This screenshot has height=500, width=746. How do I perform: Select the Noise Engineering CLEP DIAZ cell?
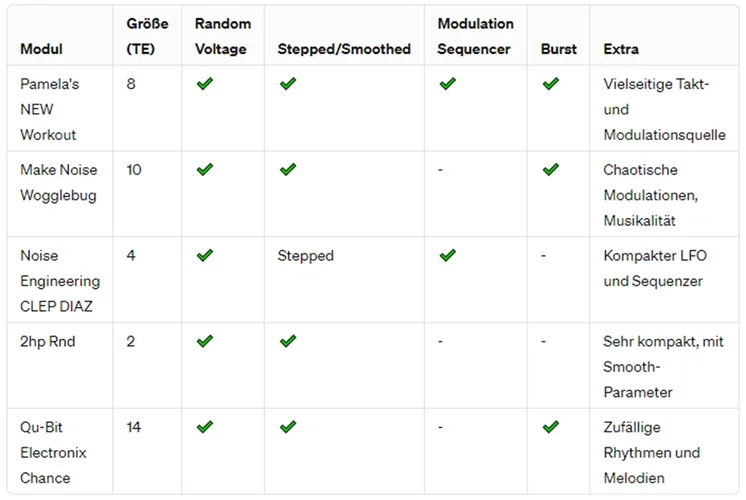click(60, 281)
